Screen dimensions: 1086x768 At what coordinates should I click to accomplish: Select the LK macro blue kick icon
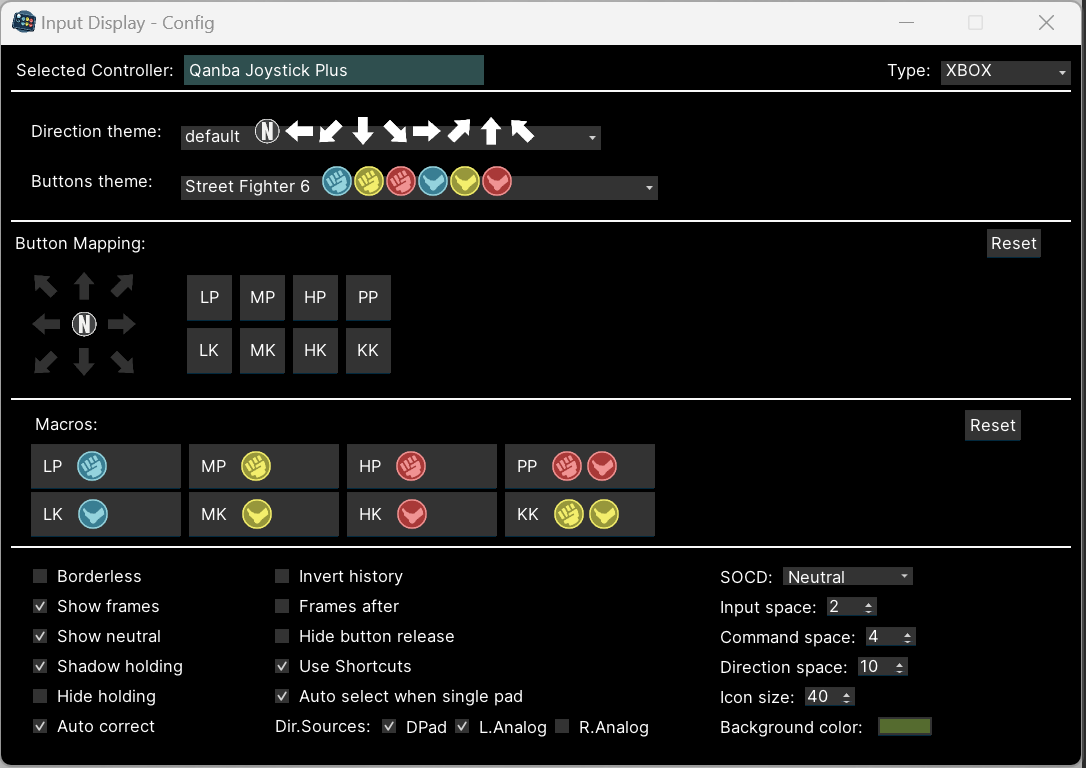tap(92, 515)
